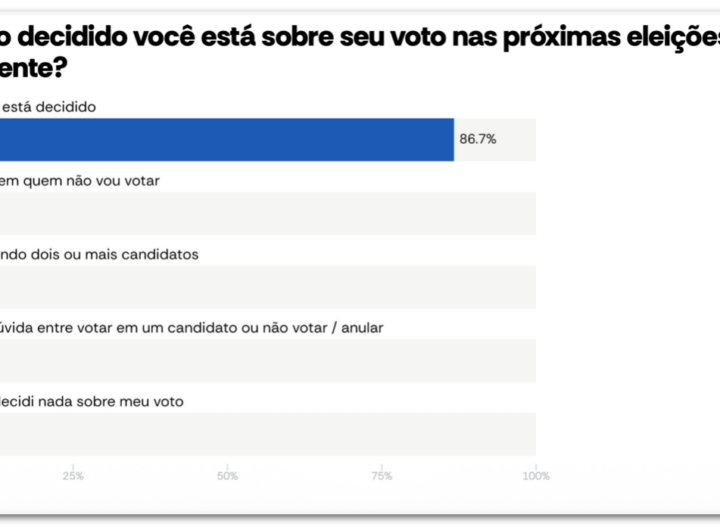720x530 pixels.
Task: Click the 86.7% value label
Action: pos(478,140)
